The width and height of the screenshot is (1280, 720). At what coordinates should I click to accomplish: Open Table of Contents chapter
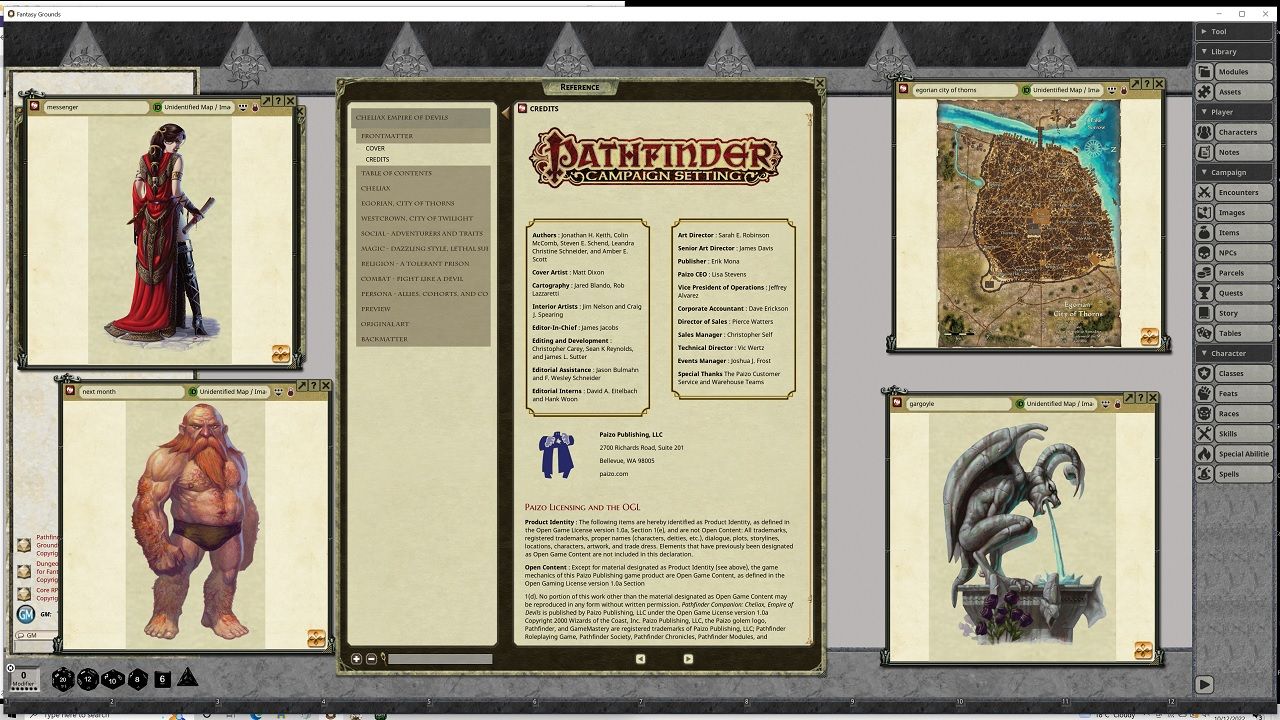(423, 173)
